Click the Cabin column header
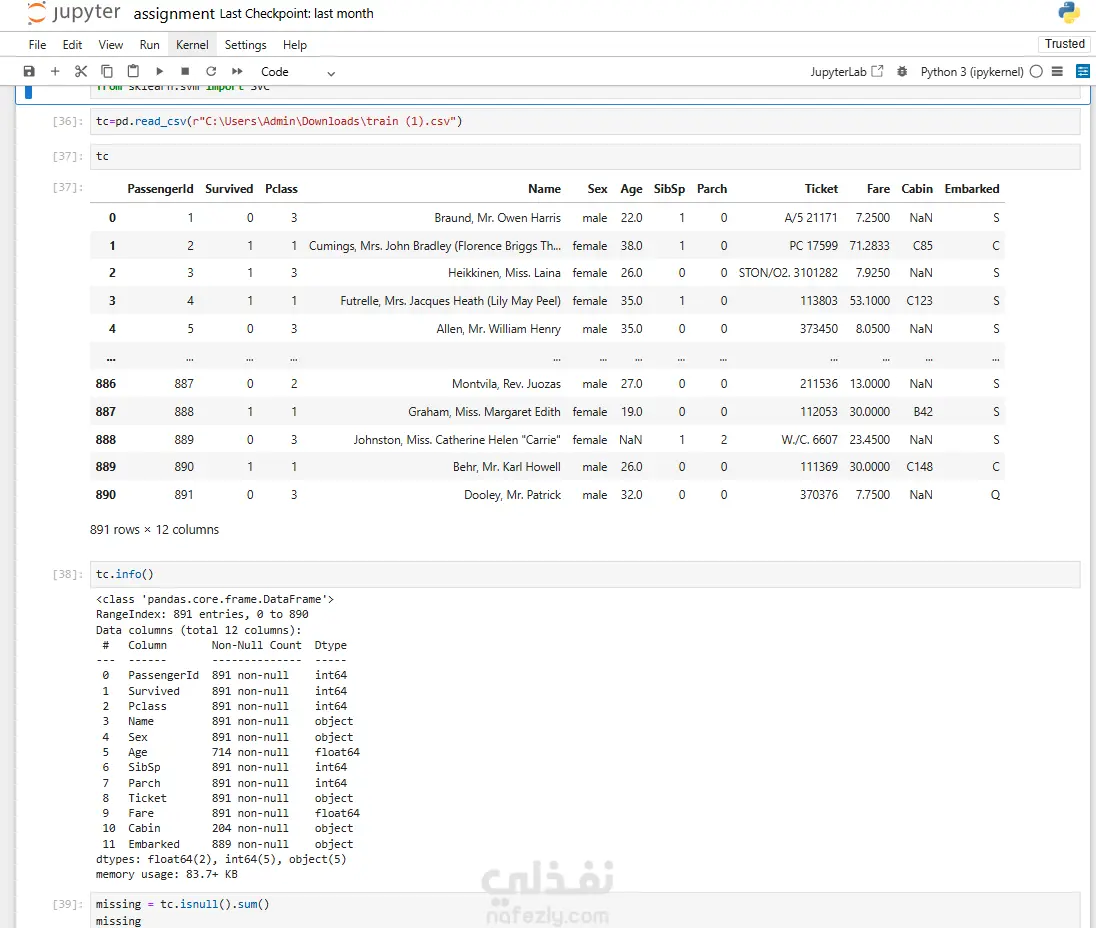This screenshot has width=1096, height=928. 916,189
